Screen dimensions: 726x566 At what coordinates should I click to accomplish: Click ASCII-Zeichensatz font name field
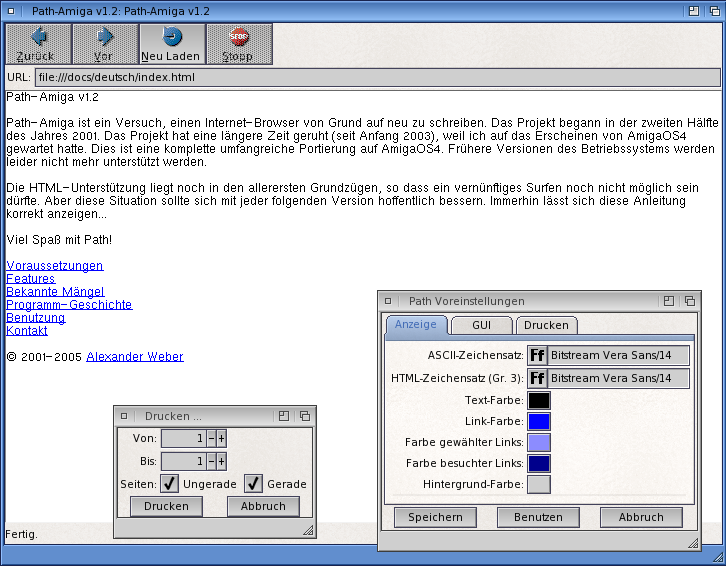click(x=619, y=355)
